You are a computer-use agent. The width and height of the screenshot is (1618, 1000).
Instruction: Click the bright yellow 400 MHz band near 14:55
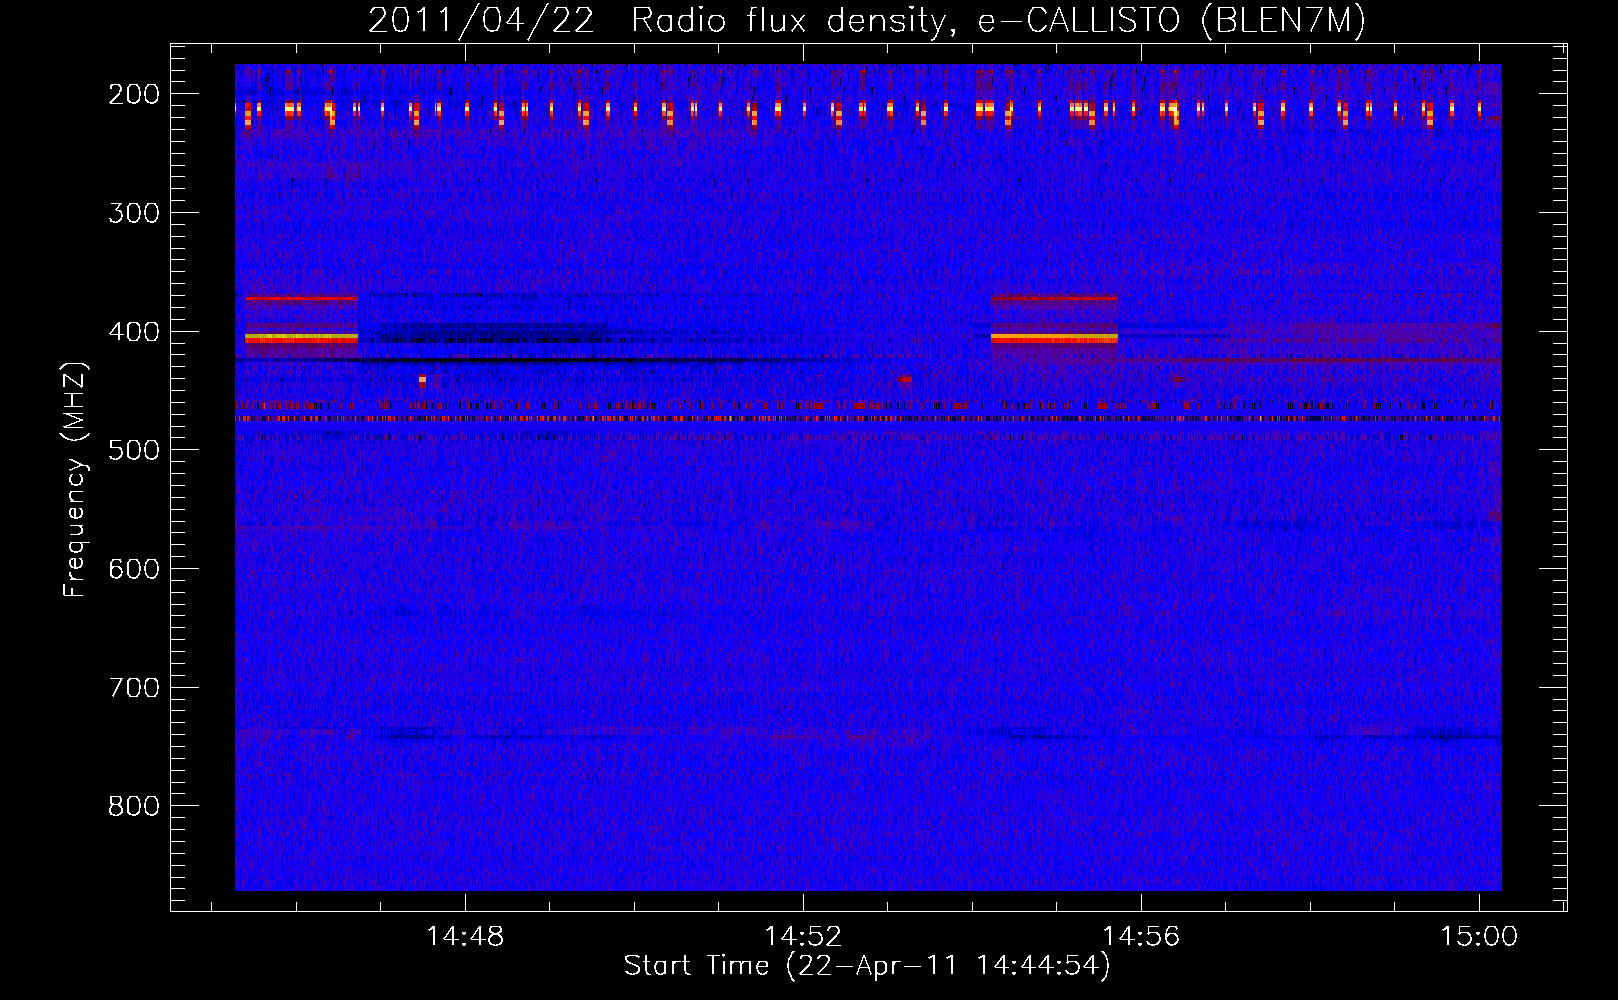(1054, 339)
